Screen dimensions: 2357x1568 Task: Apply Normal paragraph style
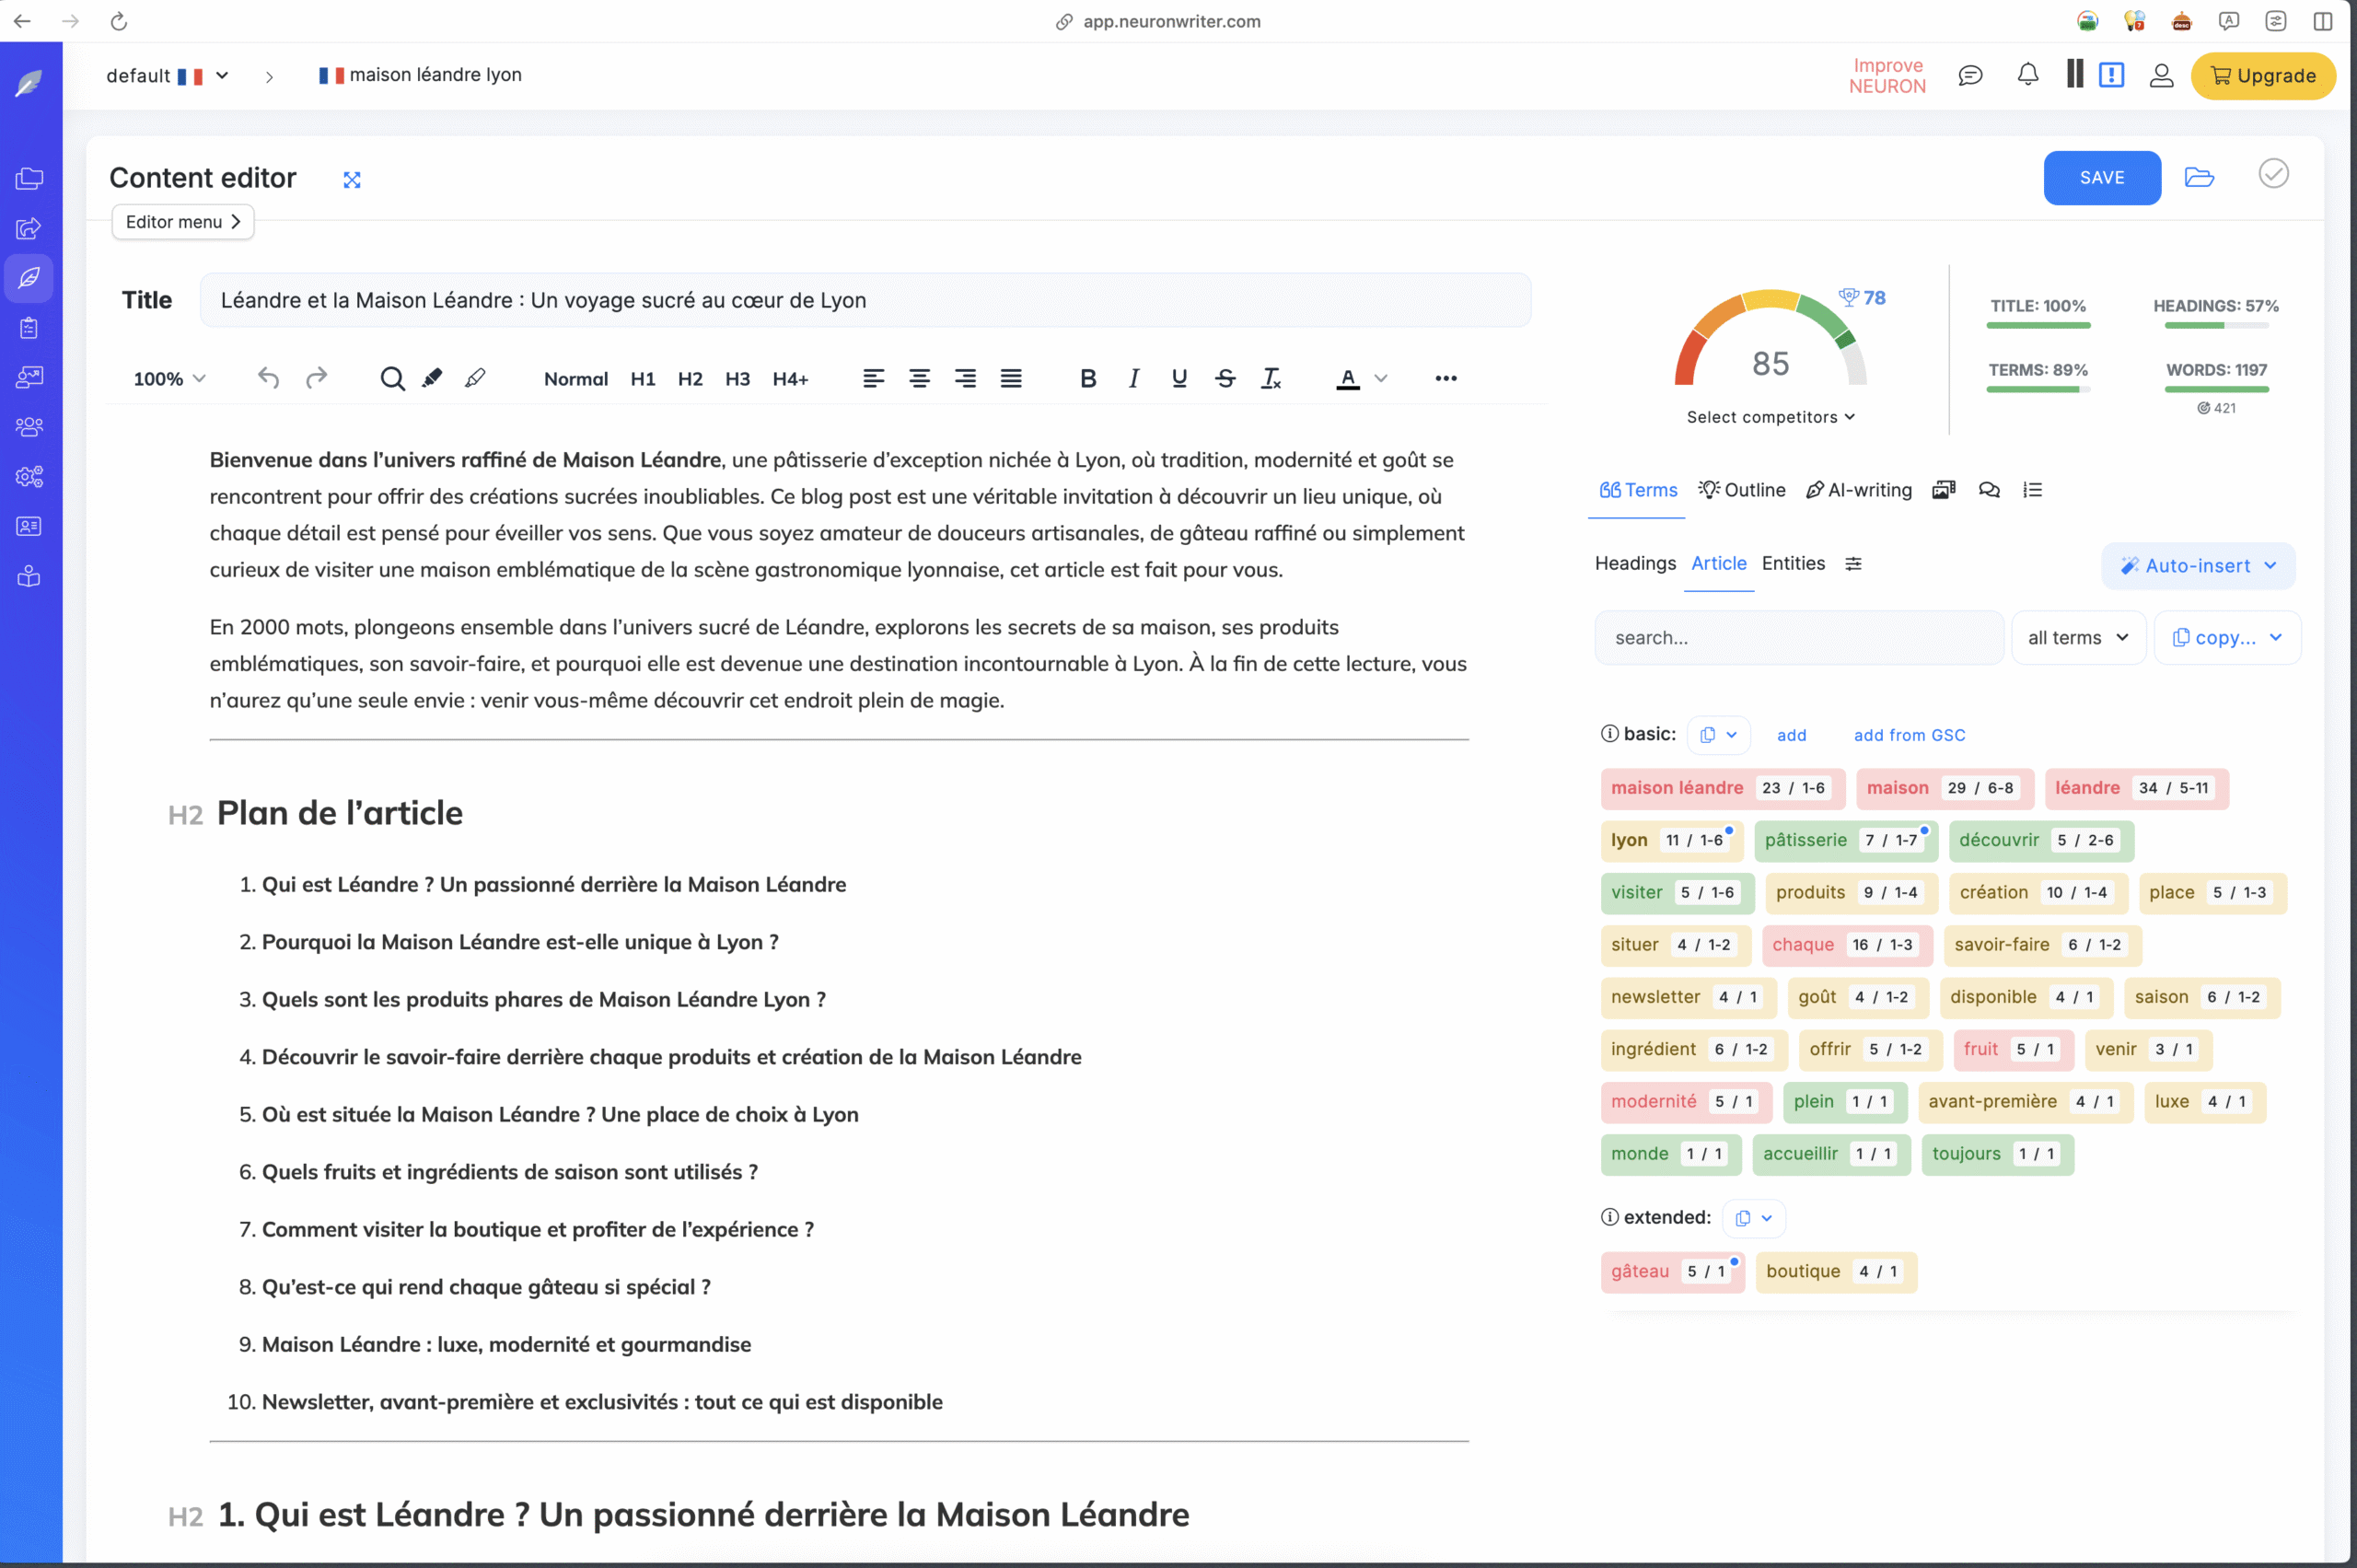pos(576,379)
